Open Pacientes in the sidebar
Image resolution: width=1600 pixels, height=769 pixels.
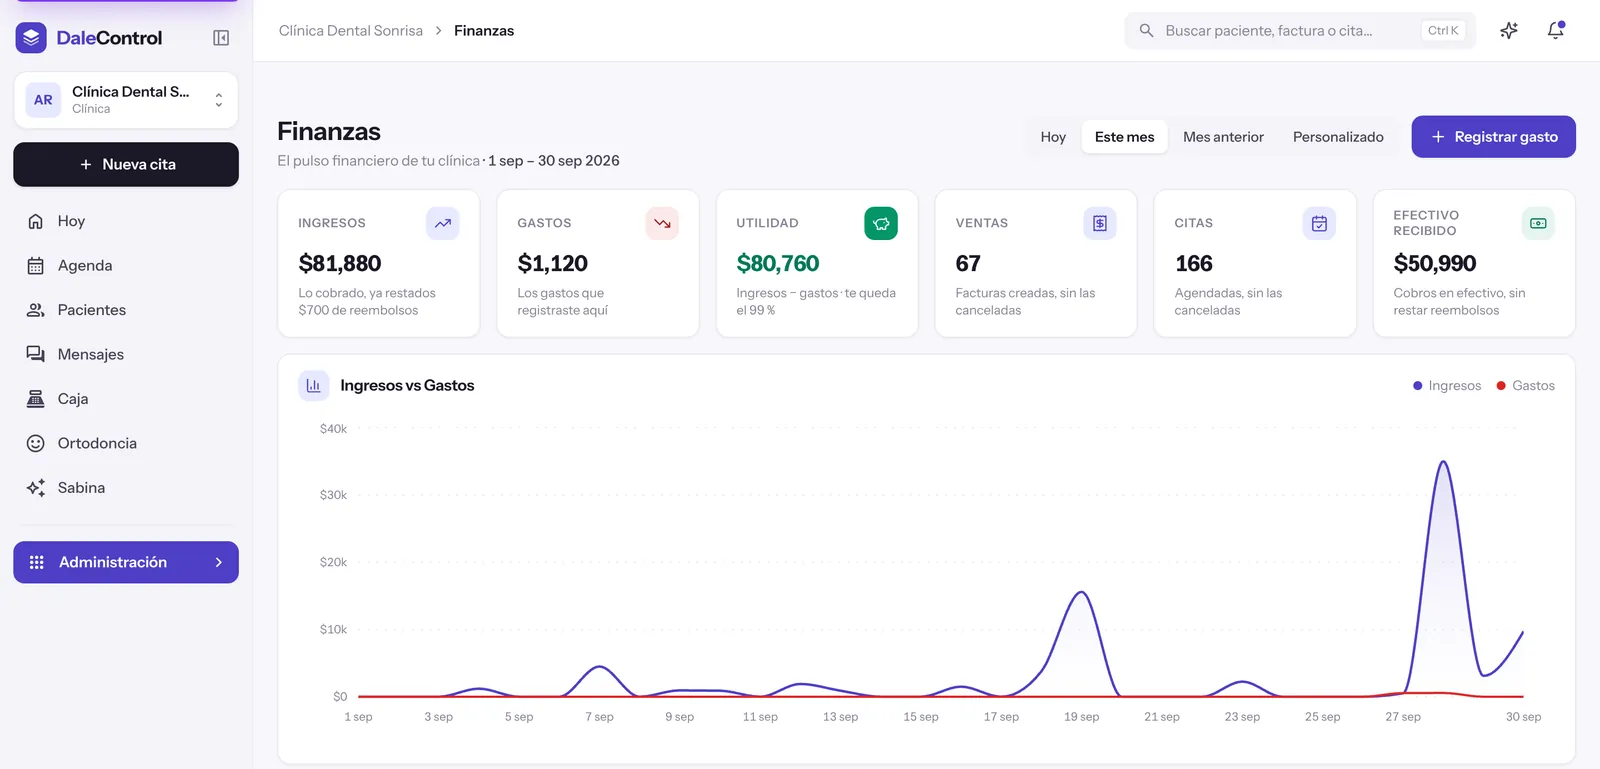126,310
